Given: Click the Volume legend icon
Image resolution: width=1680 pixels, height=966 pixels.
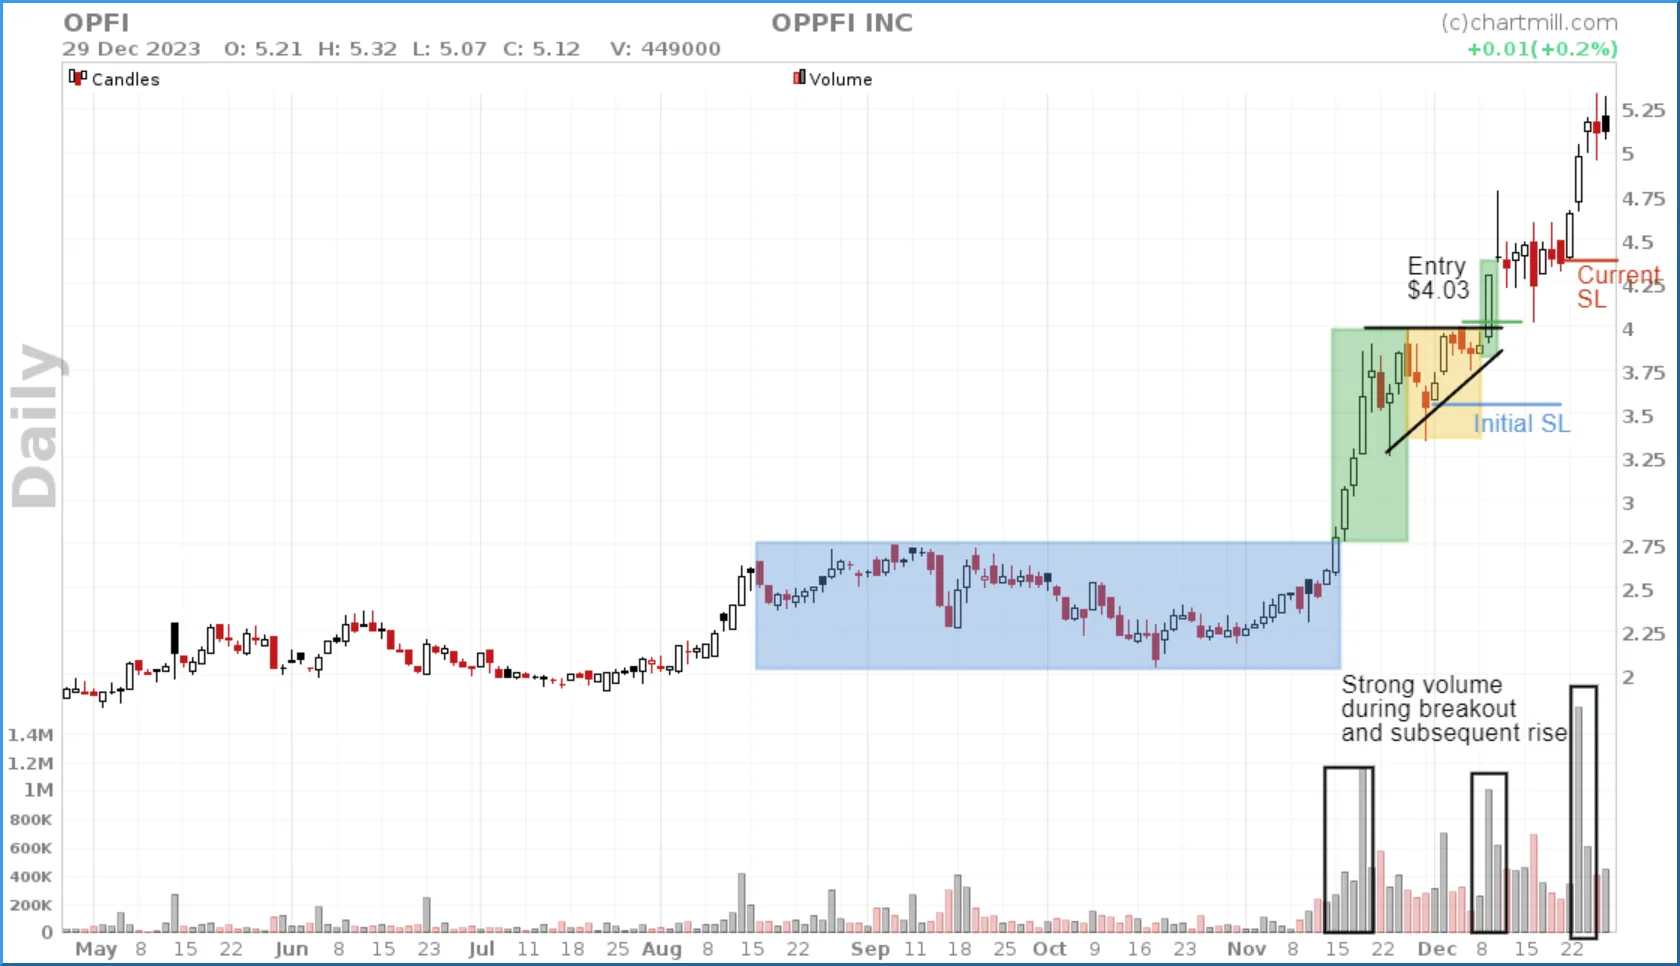Looking at the screenshot, I should [x=799, y=77].
